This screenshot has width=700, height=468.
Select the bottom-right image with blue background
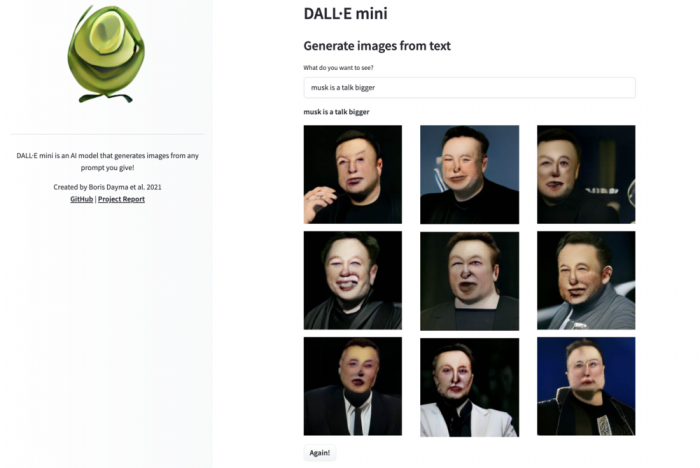[586, 386]
